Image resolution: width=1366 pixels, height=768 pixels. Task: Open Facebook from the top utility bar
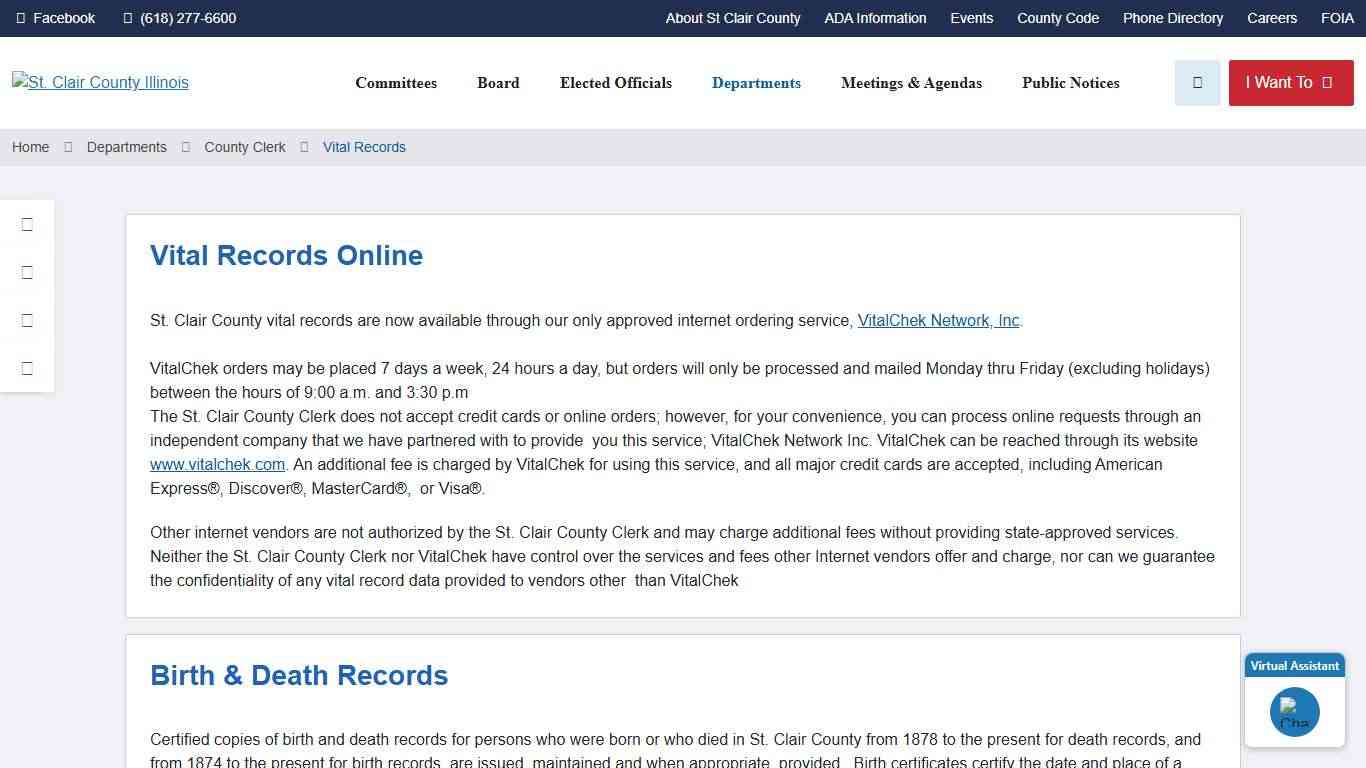pos(55,17)
